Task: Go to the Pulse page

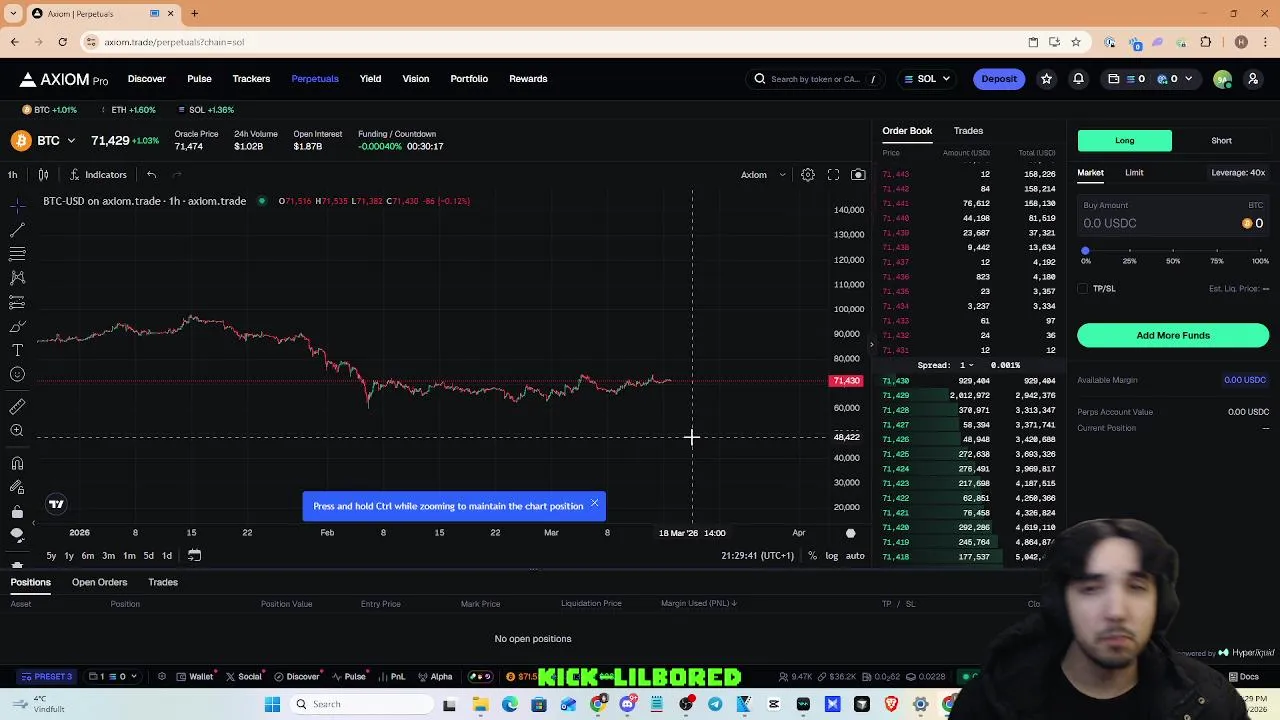Action: click(x=199, y=79)
